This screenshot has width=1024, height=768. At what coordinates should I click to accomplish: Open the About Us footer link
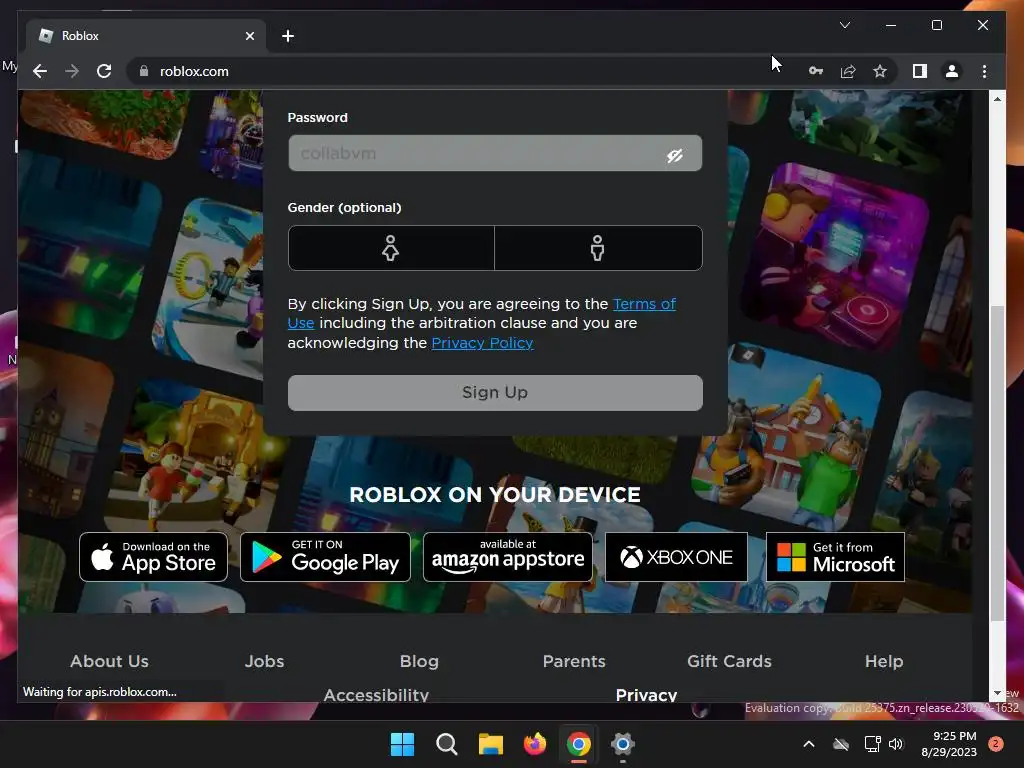(109, 661)
